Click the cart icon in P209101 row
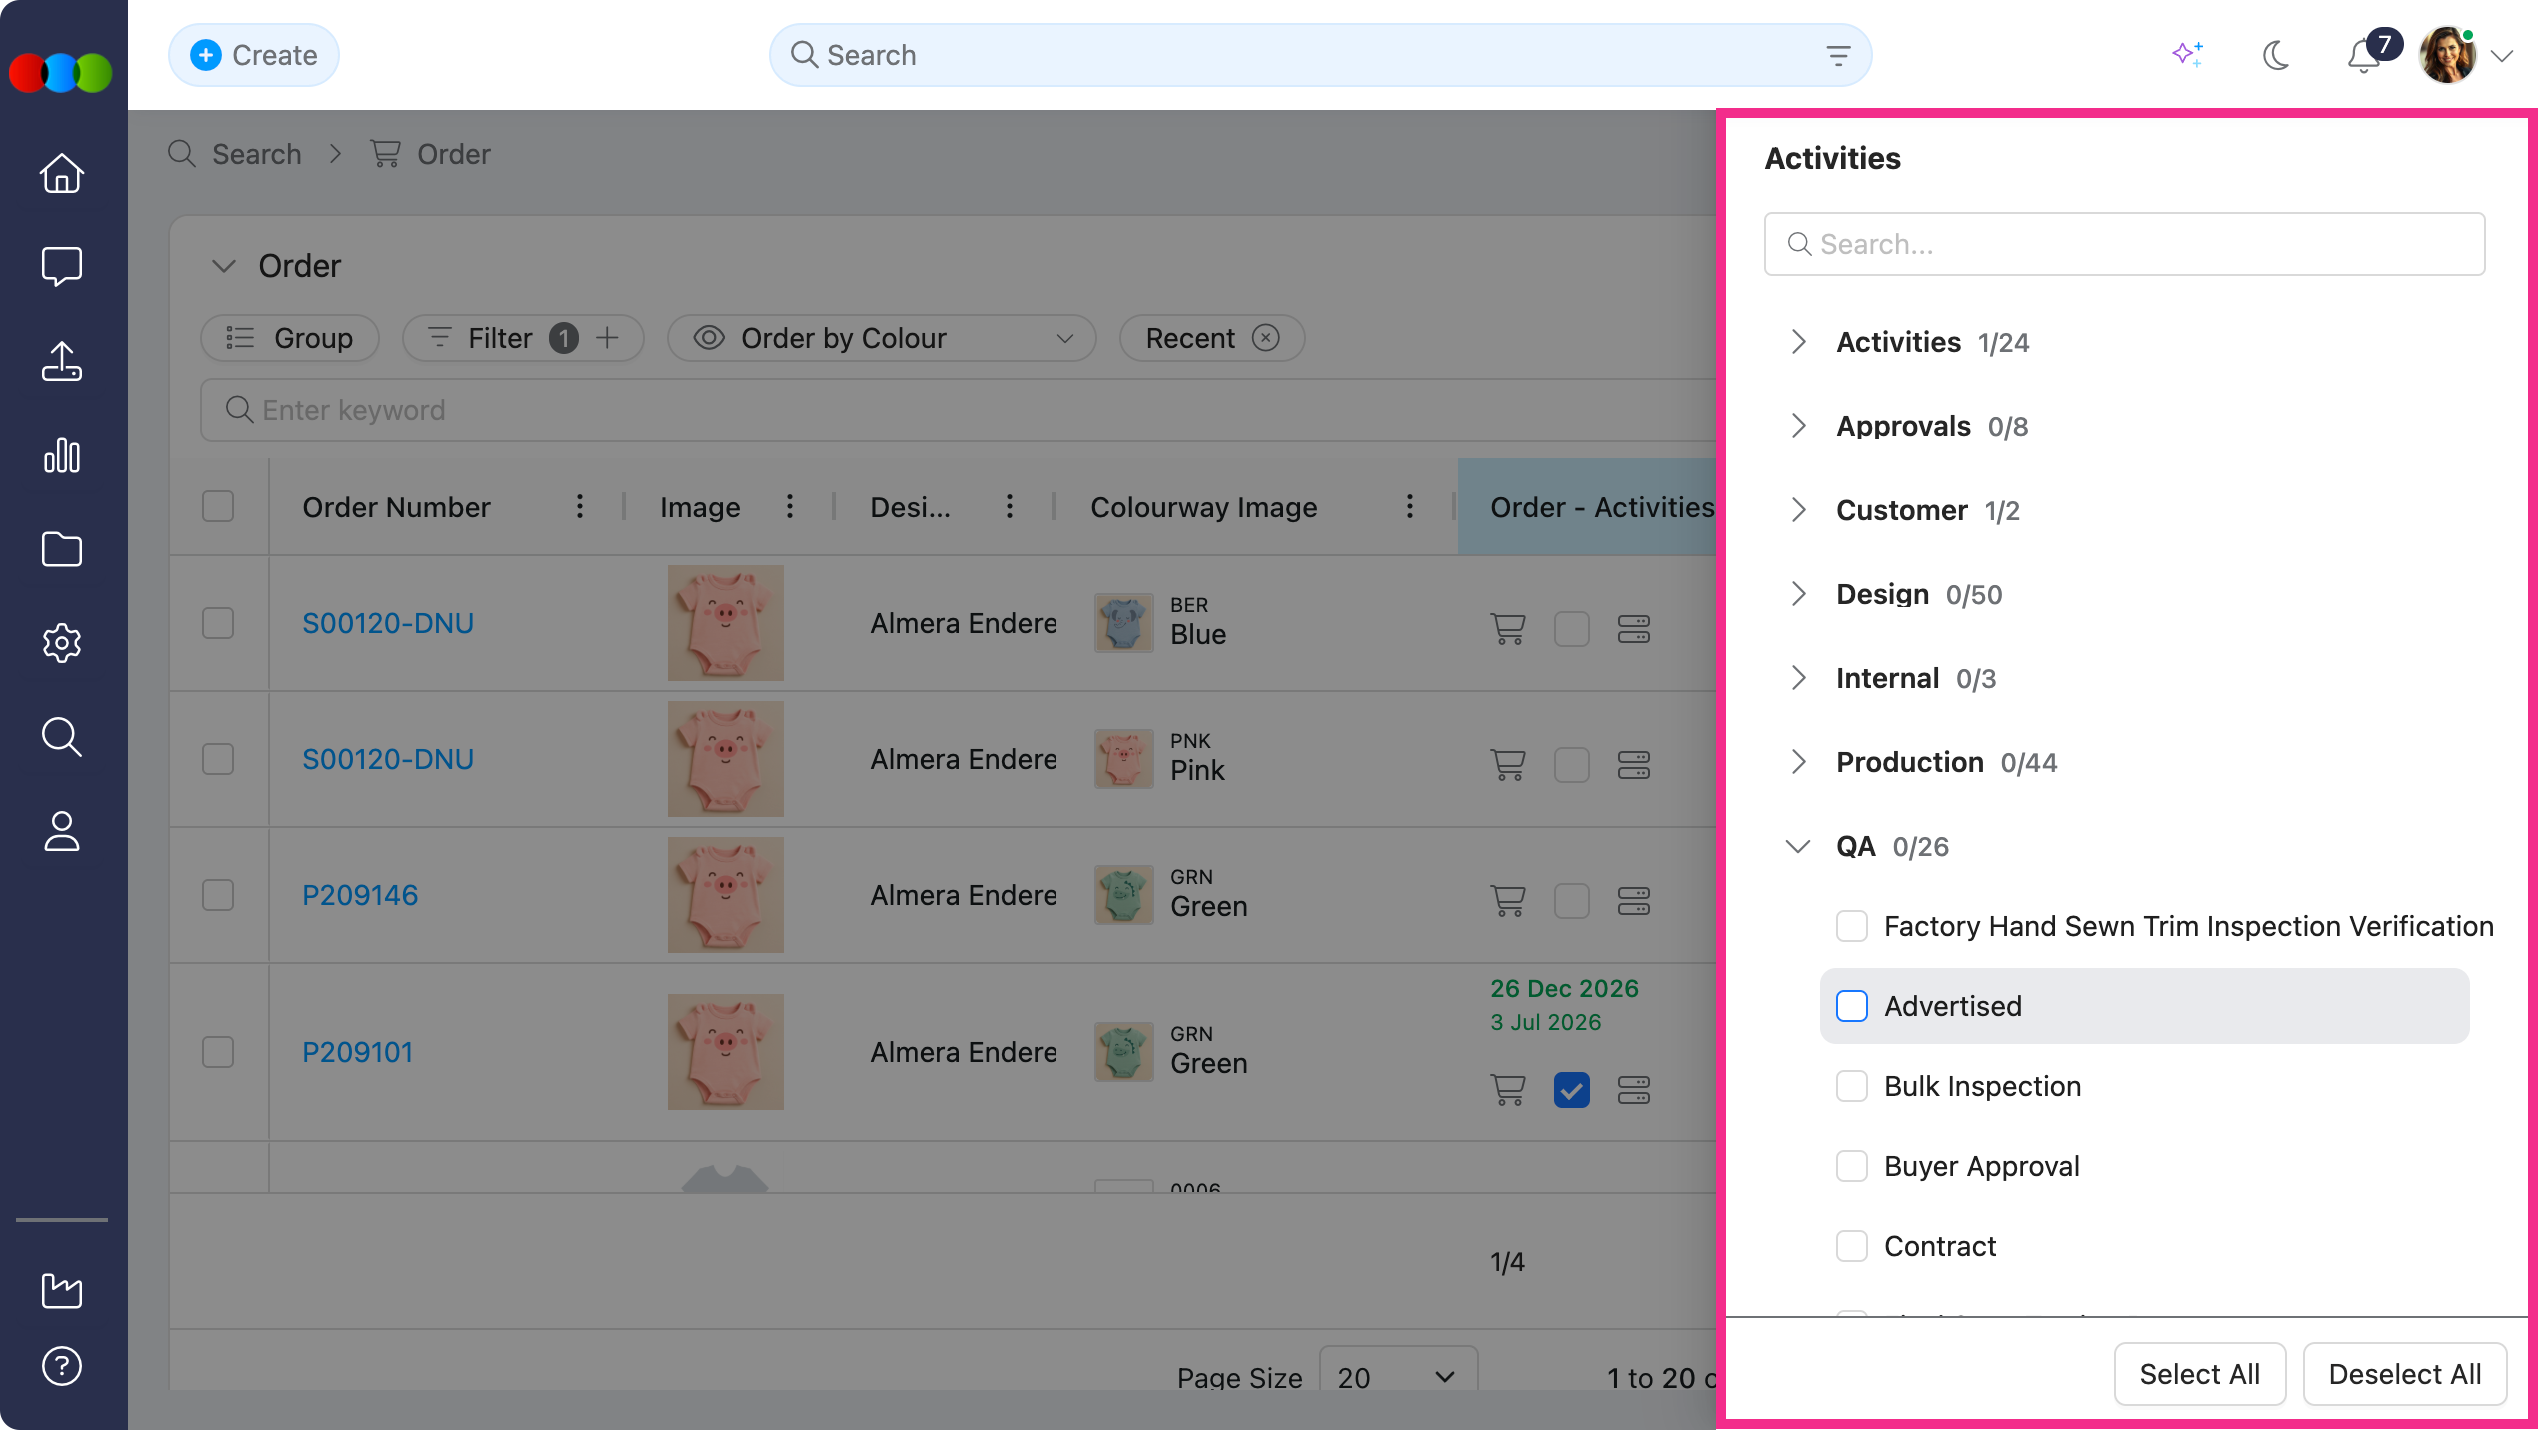2538x1430 pixels. coord(1508,1090)
